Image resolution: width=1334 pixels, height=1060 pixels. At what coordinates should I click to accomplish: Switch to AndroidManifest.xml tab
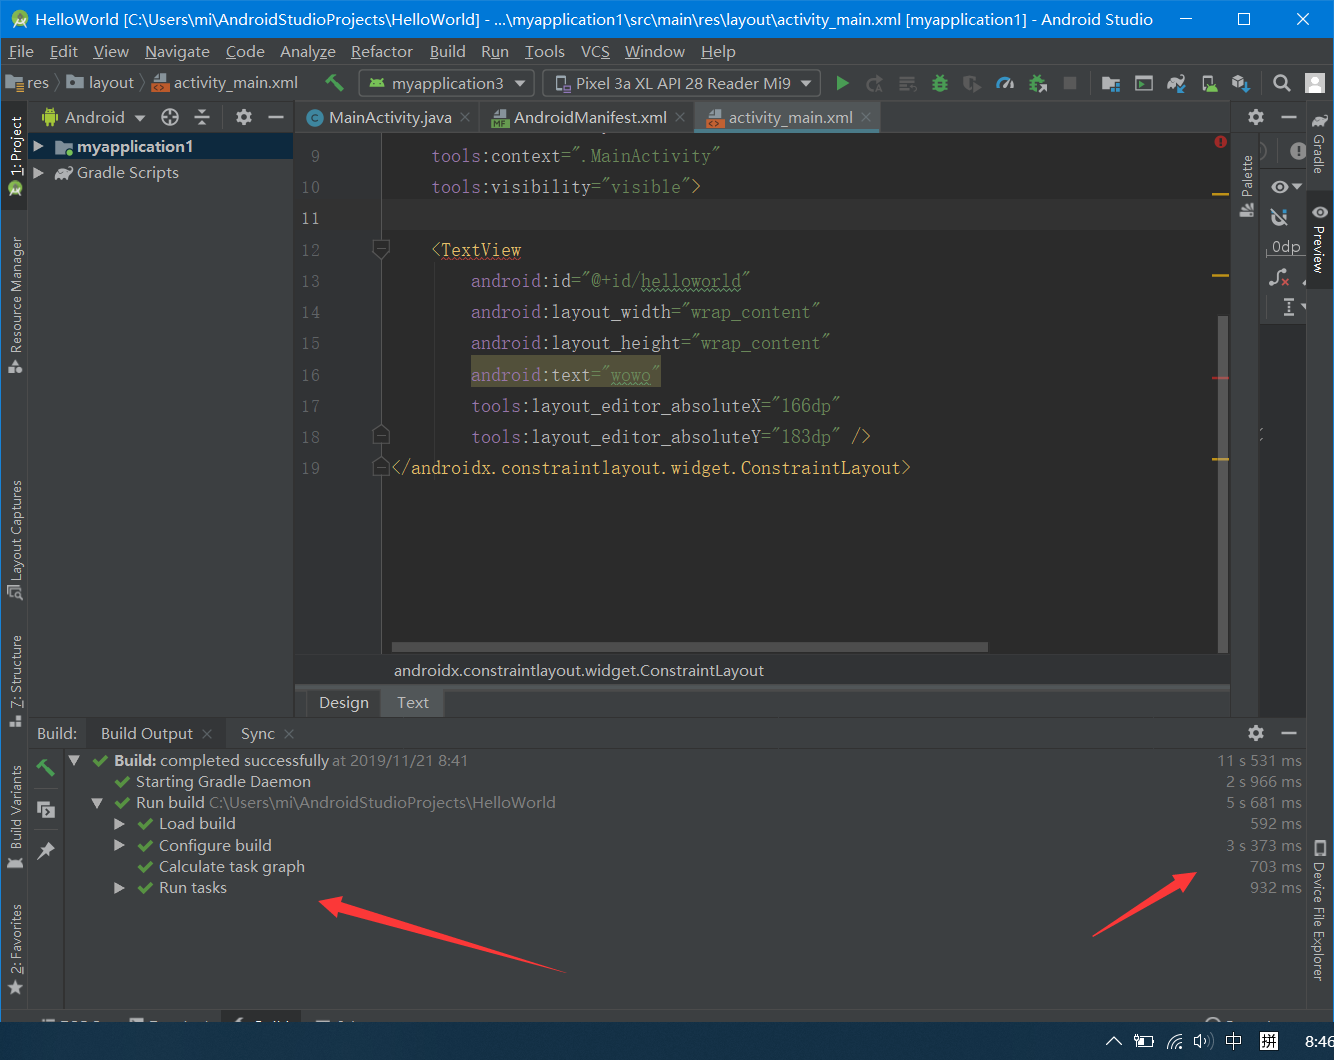[589, 117]
